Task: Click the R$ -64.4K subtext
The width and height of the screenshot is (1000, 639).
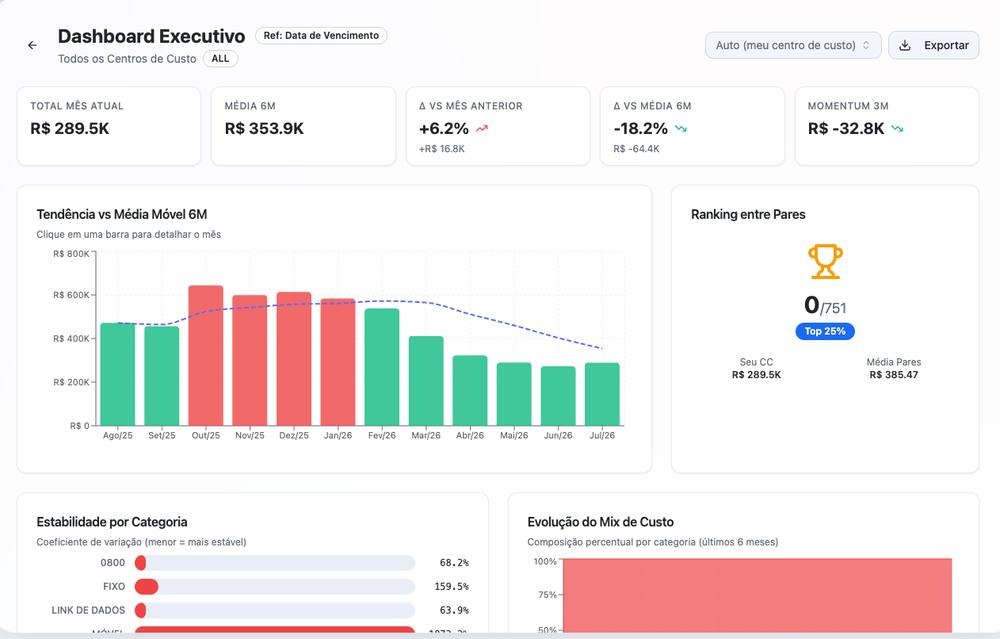Action: click(636, 149)
